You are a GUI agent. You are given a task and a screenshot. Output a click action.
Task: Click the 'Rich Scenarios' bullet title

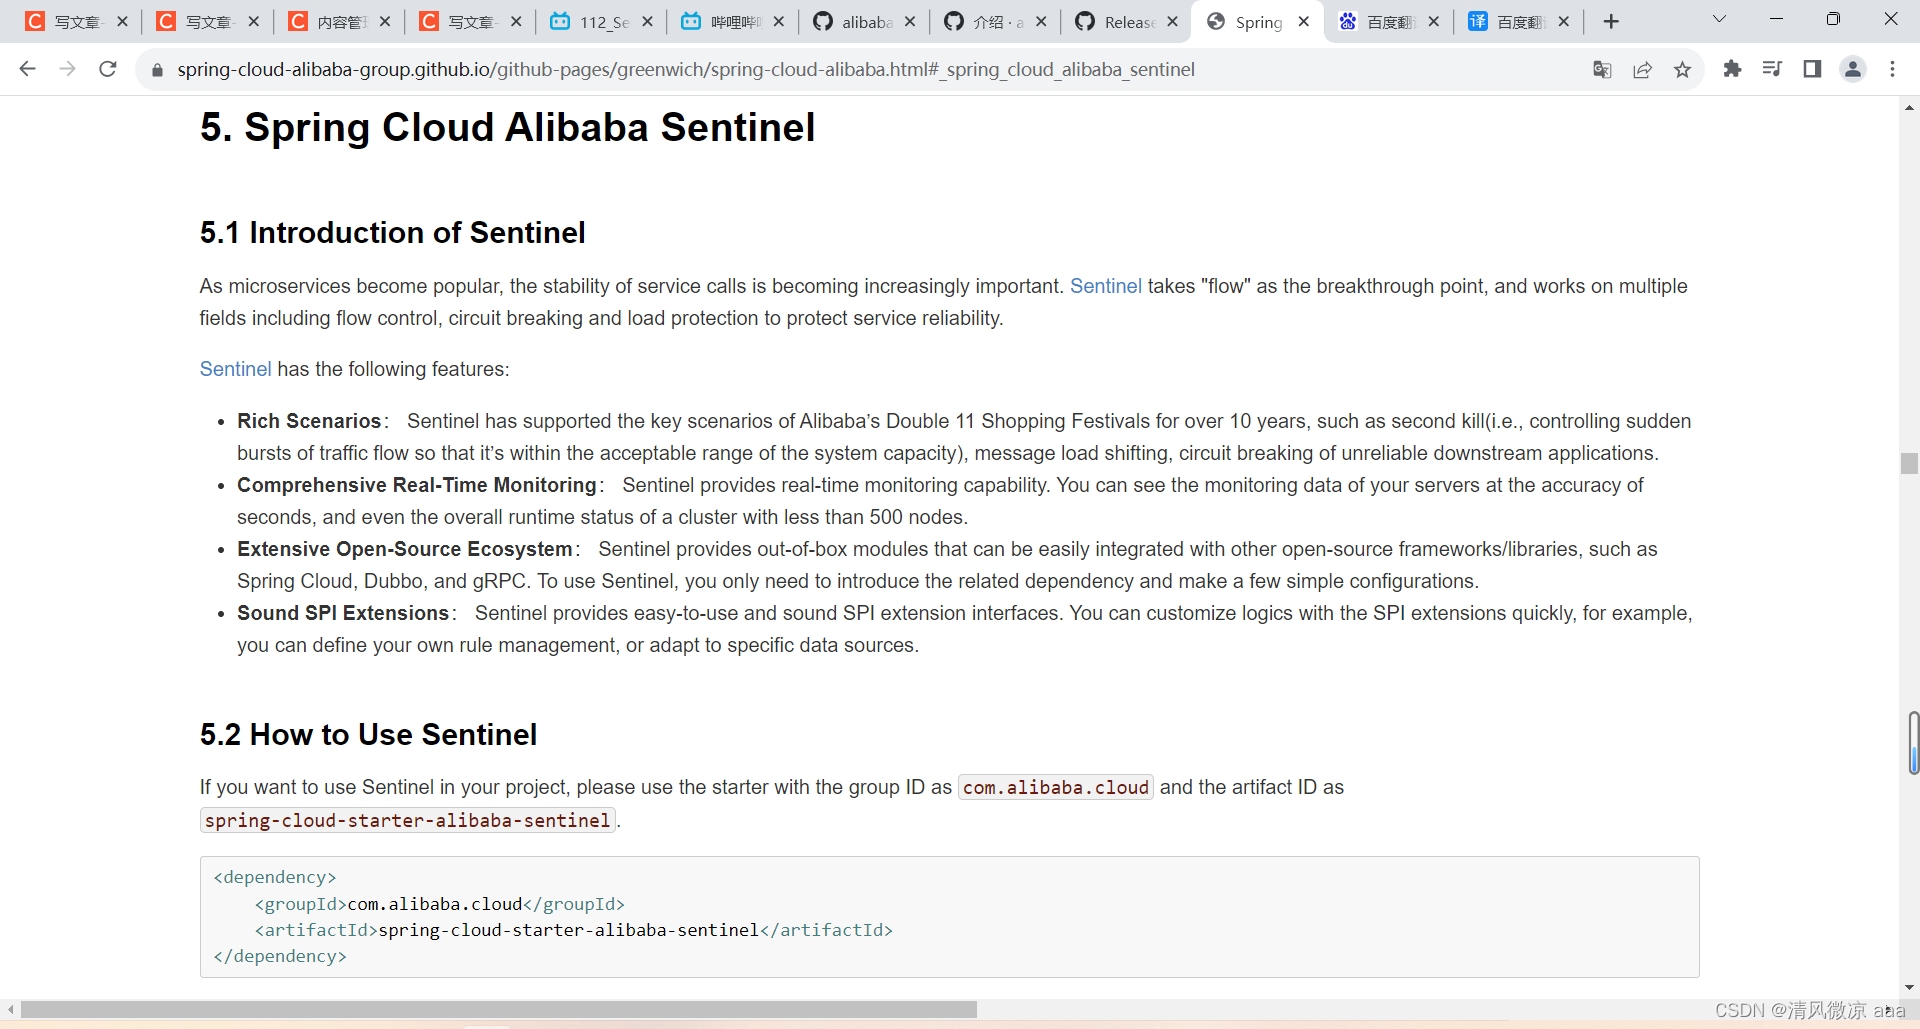309,421
